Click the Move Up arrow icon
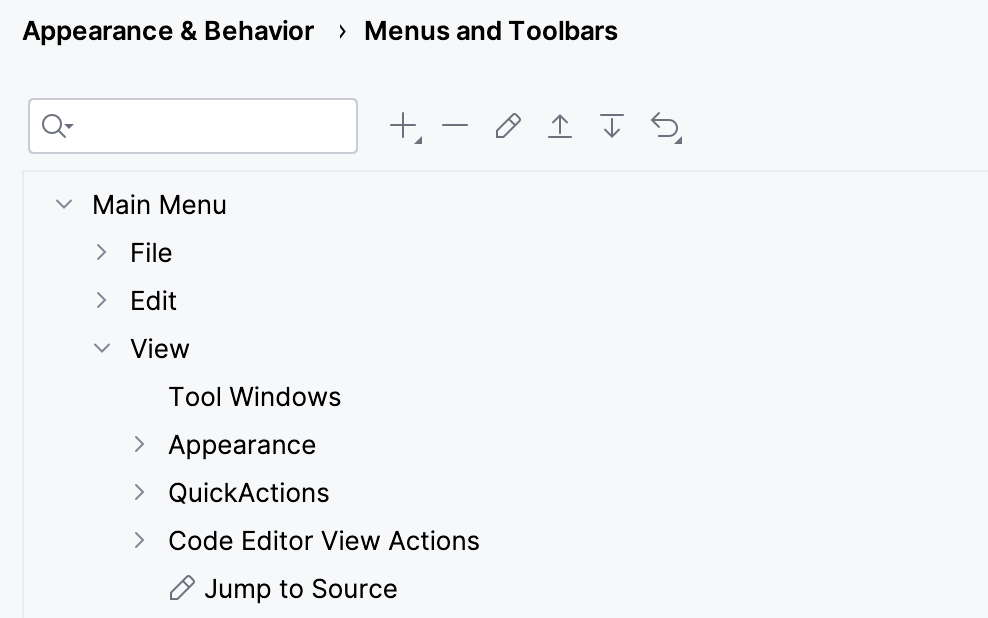 pos(559,125)
